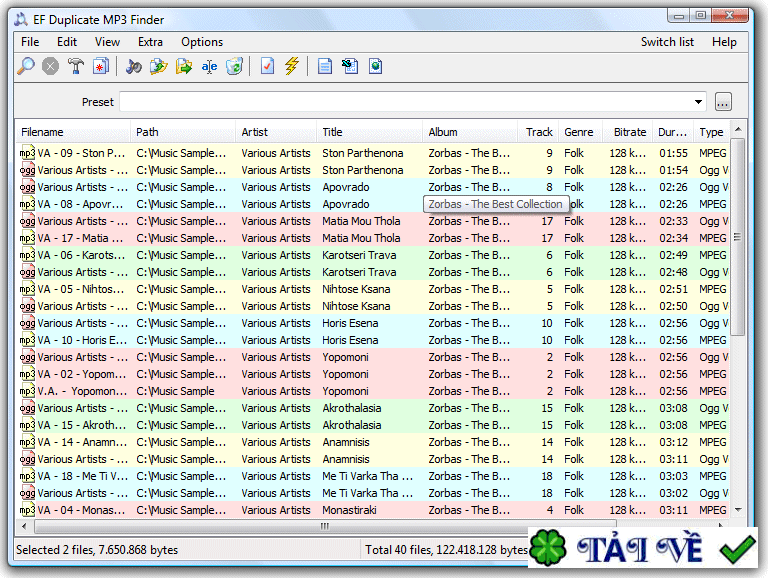
Task: Click the horizontal scrollbar thumb
Action: (x=323, y=526)
